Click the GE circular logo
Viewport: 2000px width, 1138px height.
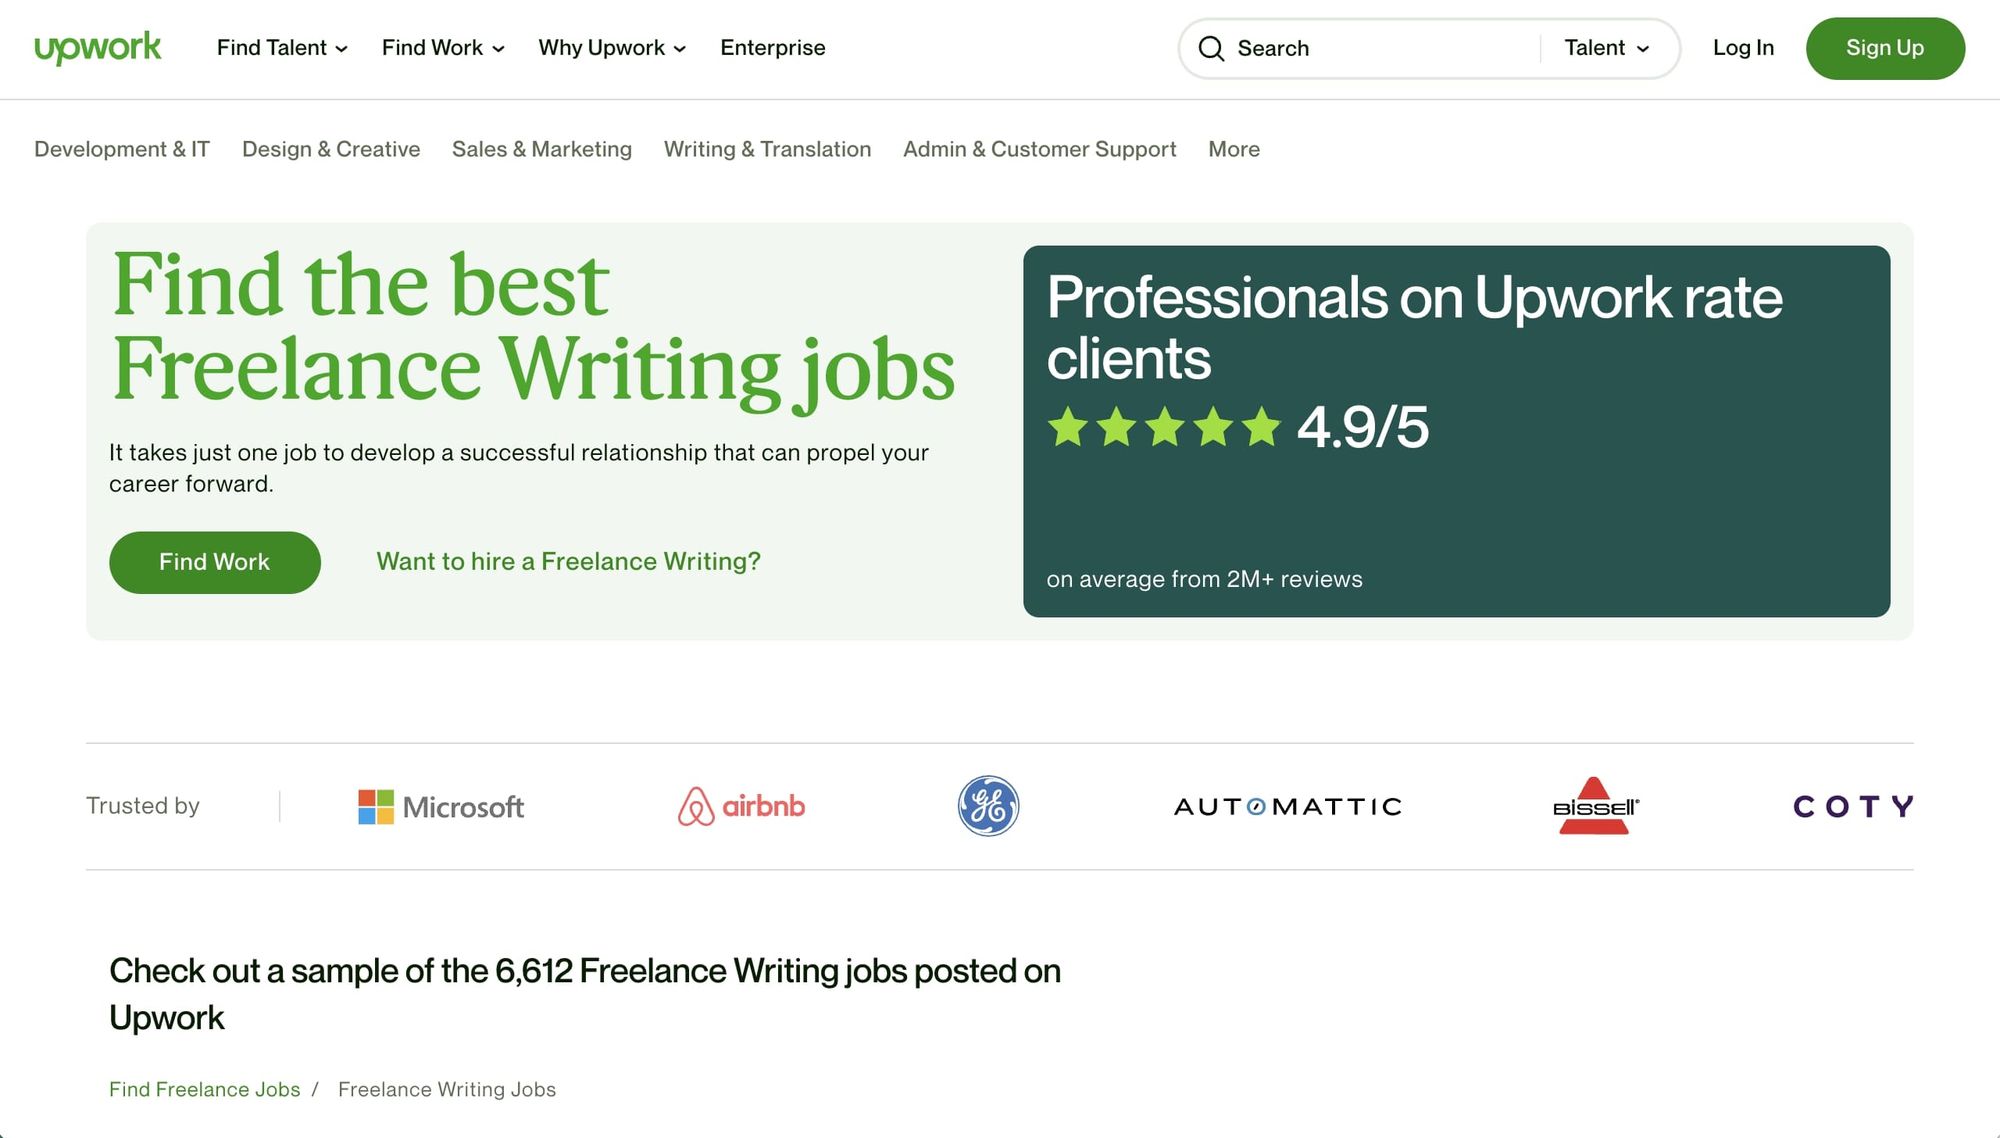coord(987,807)
